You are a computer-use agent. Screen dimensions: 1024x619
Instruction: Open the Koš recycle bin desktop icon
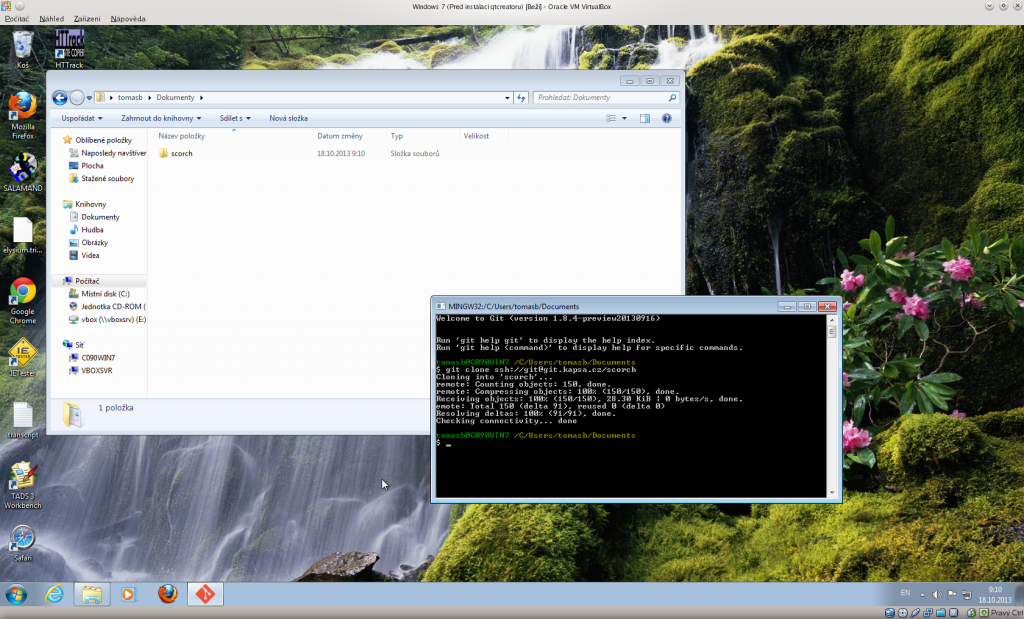click(22, 49)
